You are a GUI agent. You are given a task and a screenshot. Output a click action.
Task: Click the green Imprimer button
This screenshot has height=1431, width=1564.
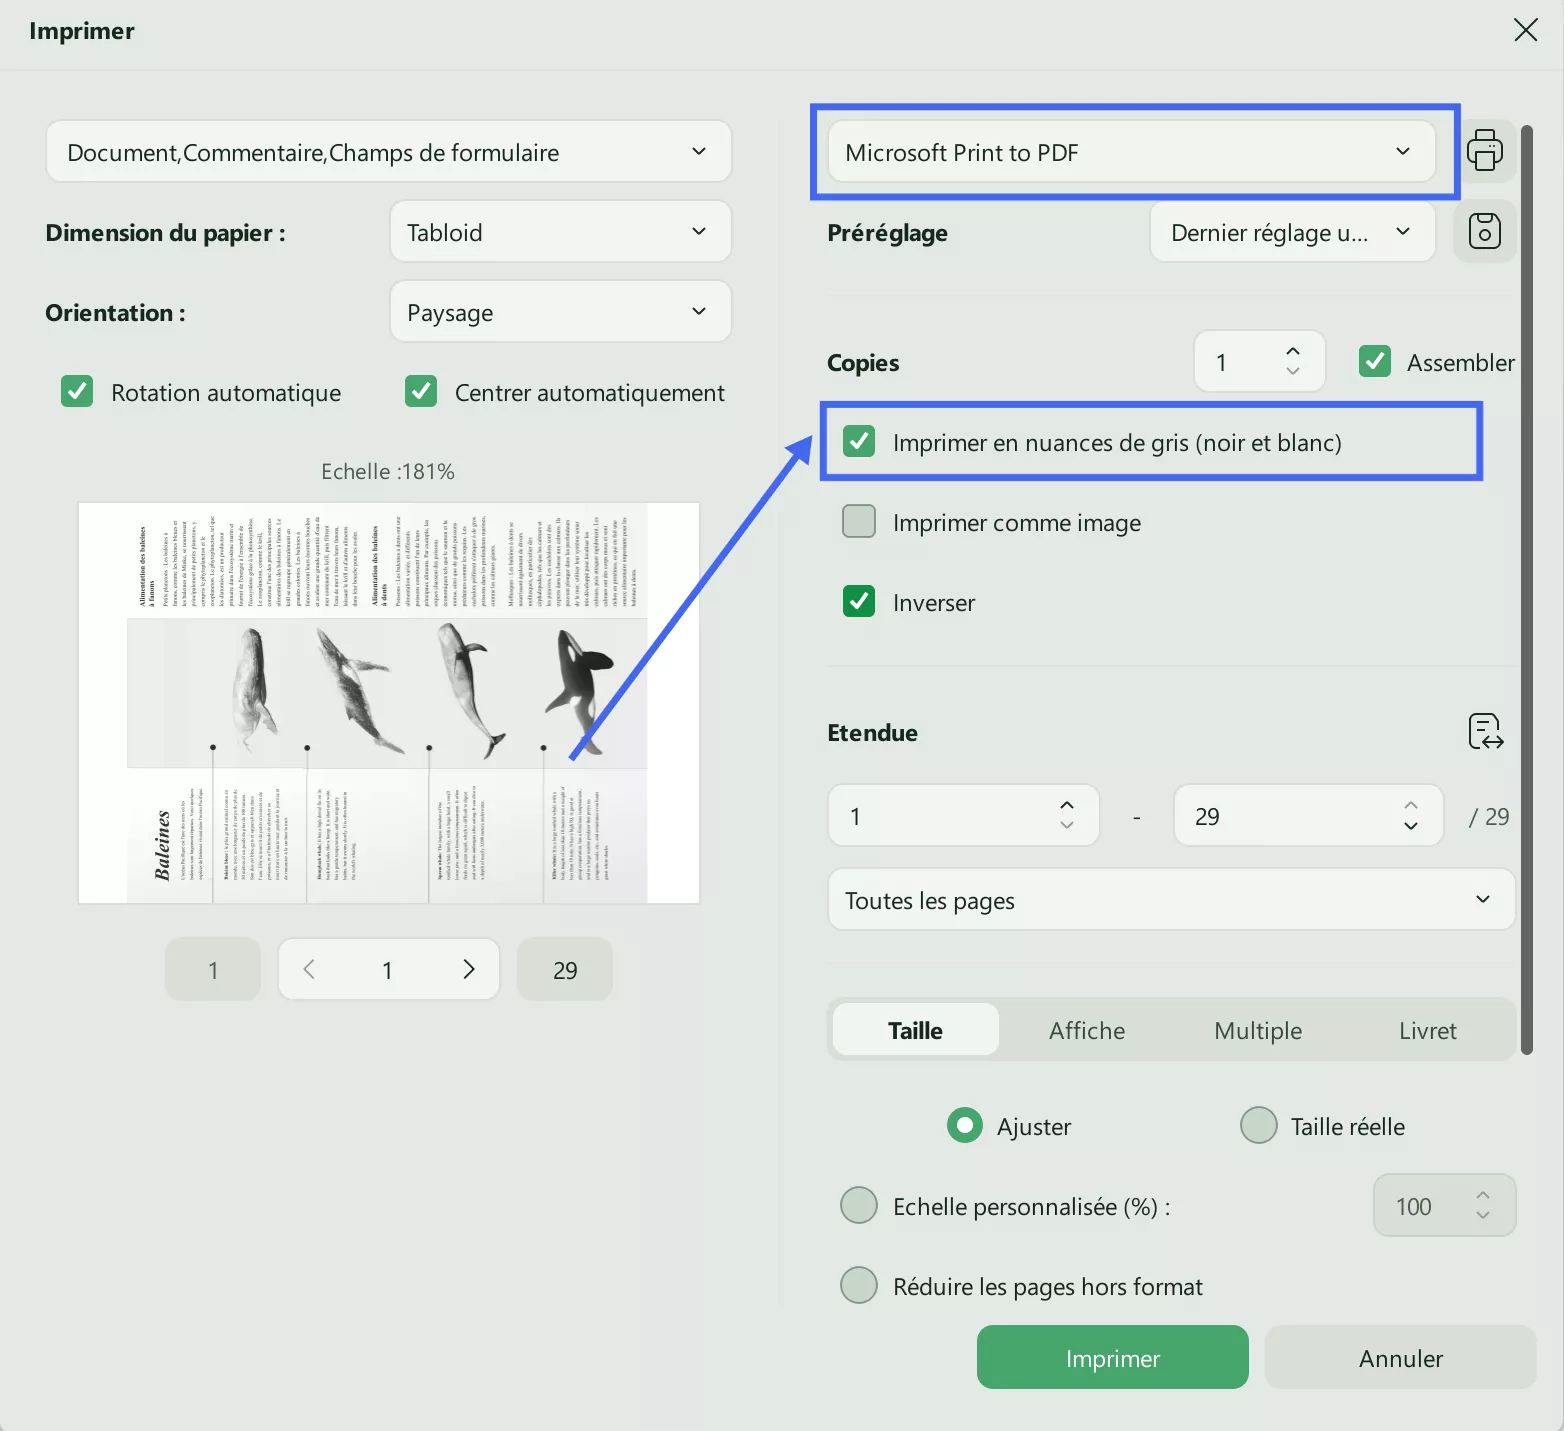[1112, 1357]
